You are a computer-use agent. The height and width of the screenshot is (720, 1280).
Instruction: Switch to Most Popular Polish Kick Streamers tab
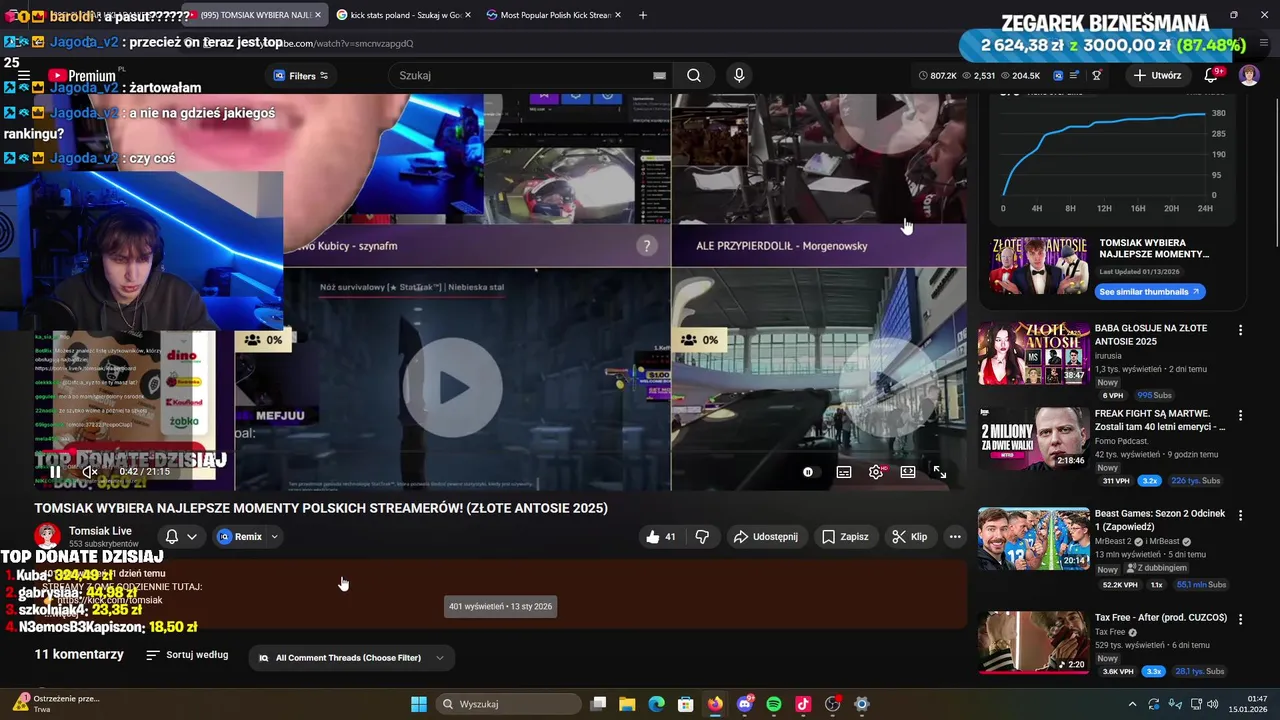(554, 15)
